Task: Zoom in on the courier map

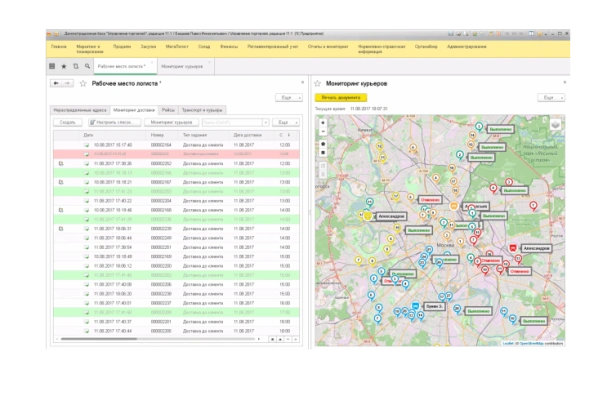Action: coord(322,122)
